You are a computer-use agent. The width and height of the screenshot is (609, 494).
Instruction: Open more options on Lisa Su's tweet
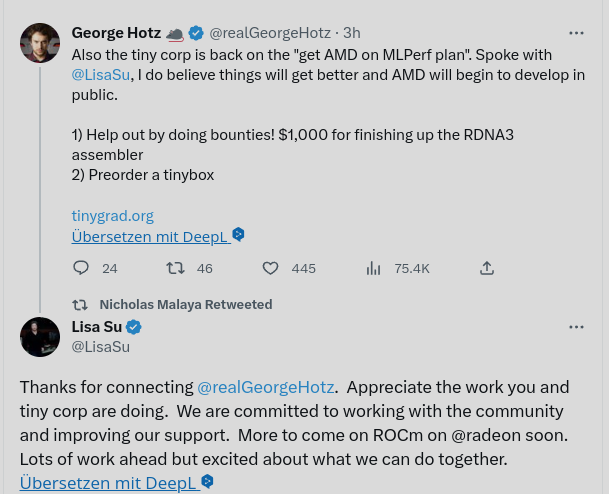(x=576, y=327)
